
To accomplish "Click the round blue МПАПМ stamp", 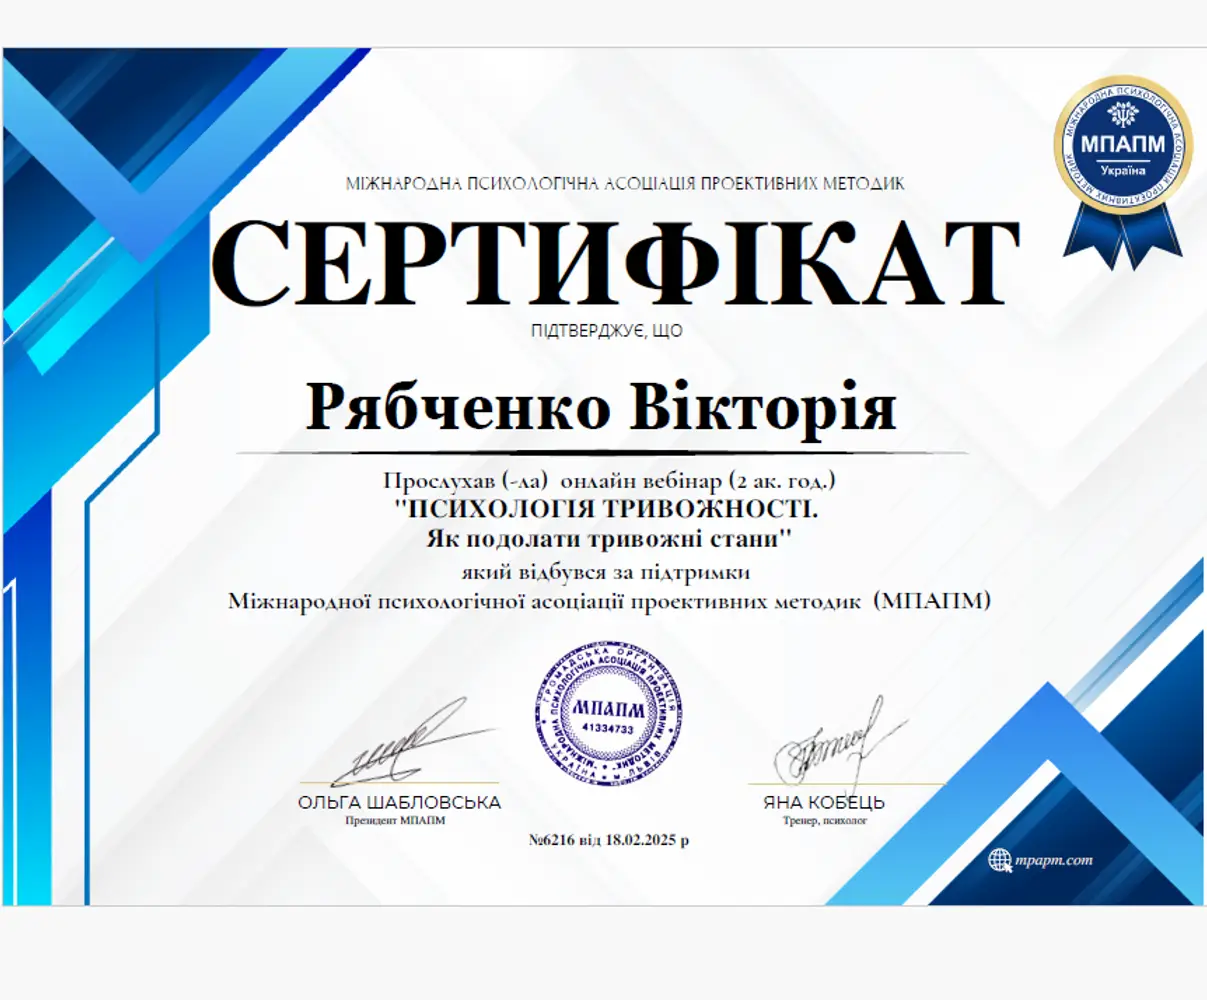I will click(x=609, y=714).
